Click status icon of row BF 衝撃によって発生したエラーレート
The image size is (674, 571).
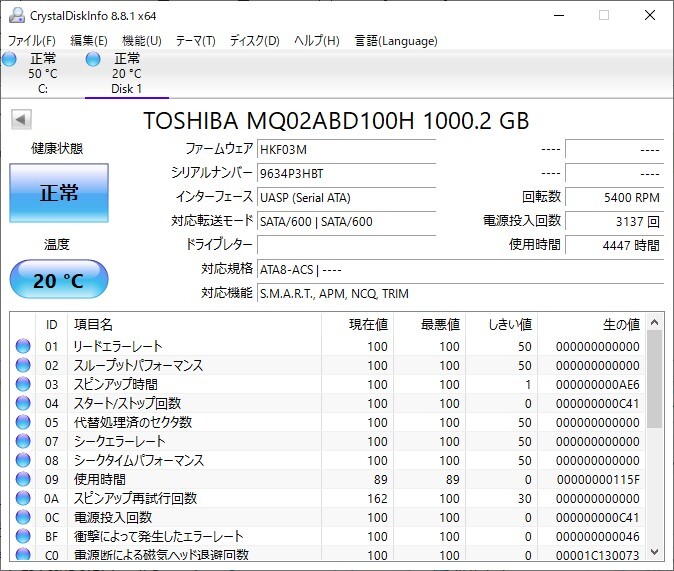(23, 536)
